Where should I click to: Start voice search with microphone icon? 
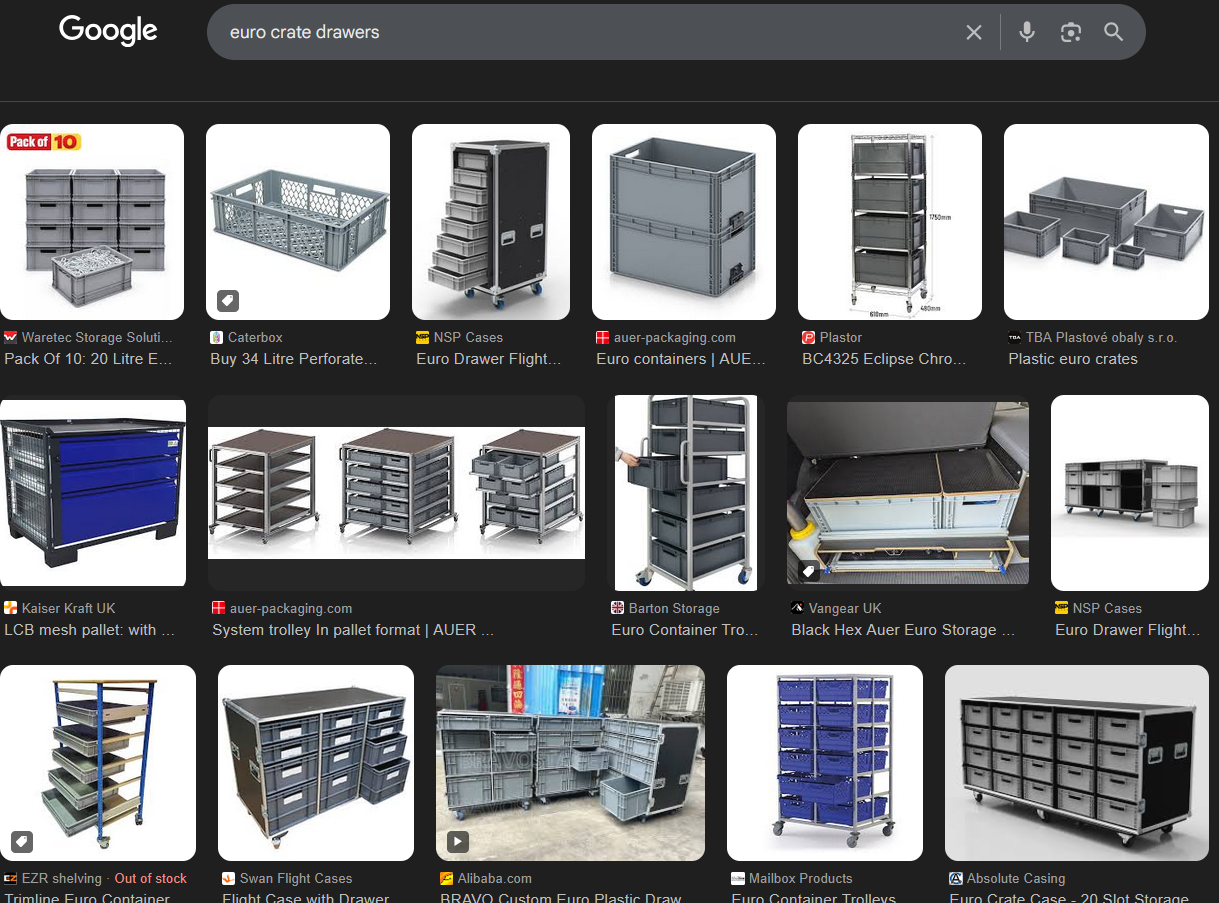(1026, 32)
